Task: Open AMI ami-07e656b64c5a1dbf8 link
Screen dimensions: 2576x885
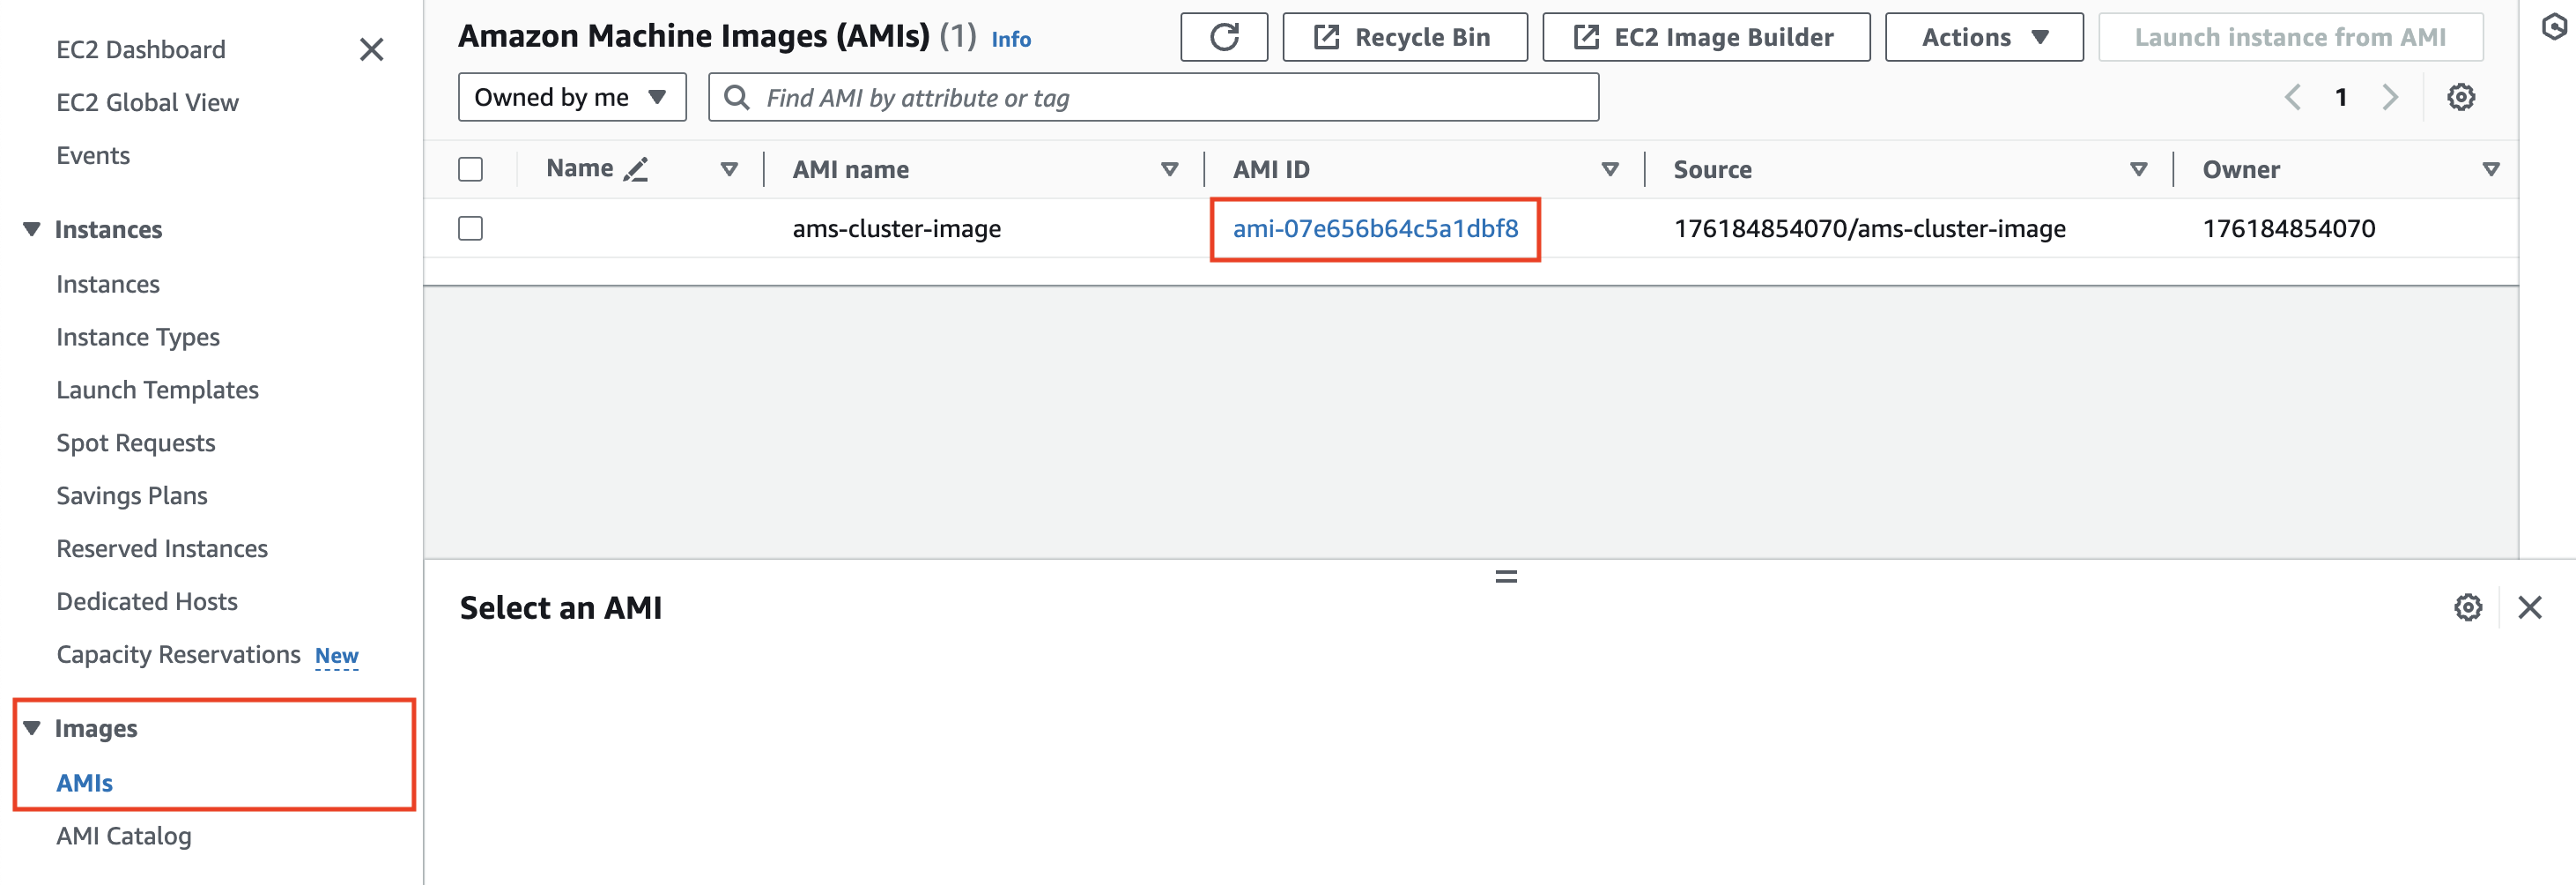Action: coord(1375,228)
